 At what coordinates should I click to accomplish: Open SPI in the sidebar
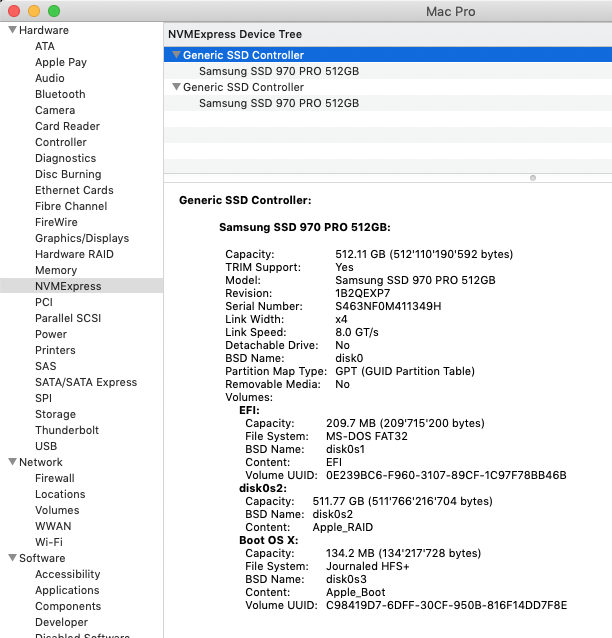tap(43, 398)
